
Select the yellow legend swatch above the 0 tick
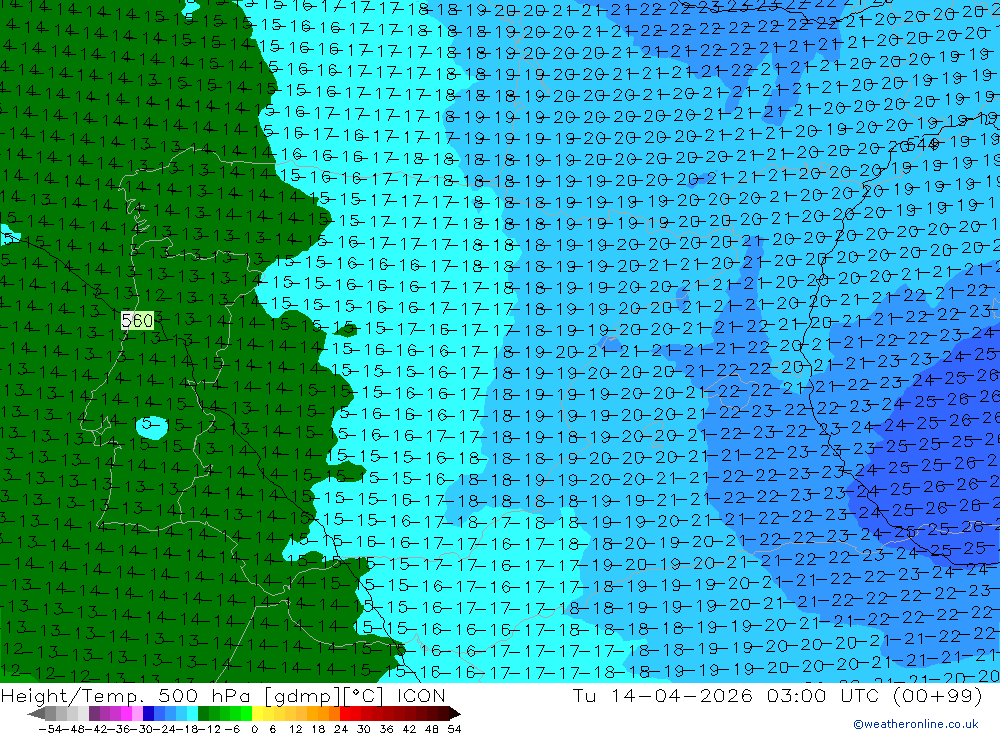coord(257,714)
